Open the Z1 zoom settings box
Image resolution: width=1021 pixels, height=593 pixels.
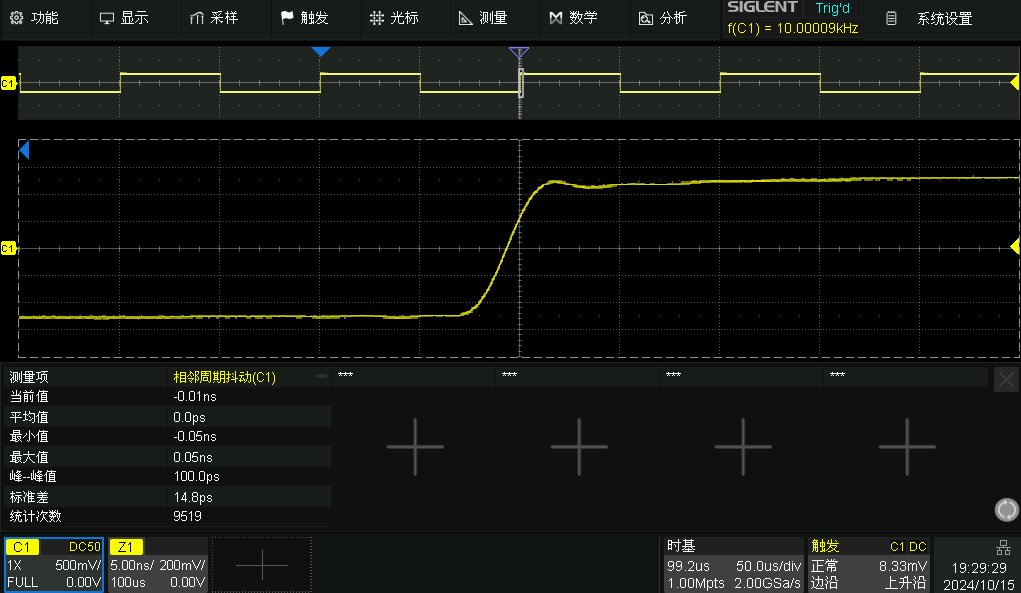[158, 565]
